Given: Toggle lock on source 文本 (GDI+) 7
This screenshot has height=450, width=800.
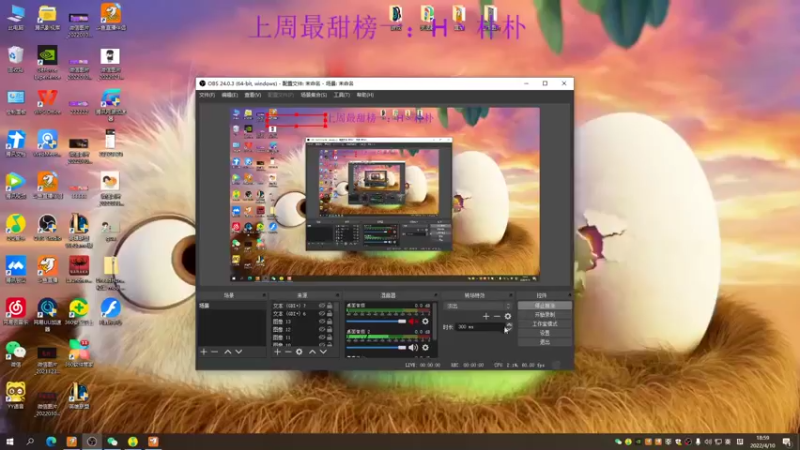Looking at the screenshot, I should coord(330,306).
